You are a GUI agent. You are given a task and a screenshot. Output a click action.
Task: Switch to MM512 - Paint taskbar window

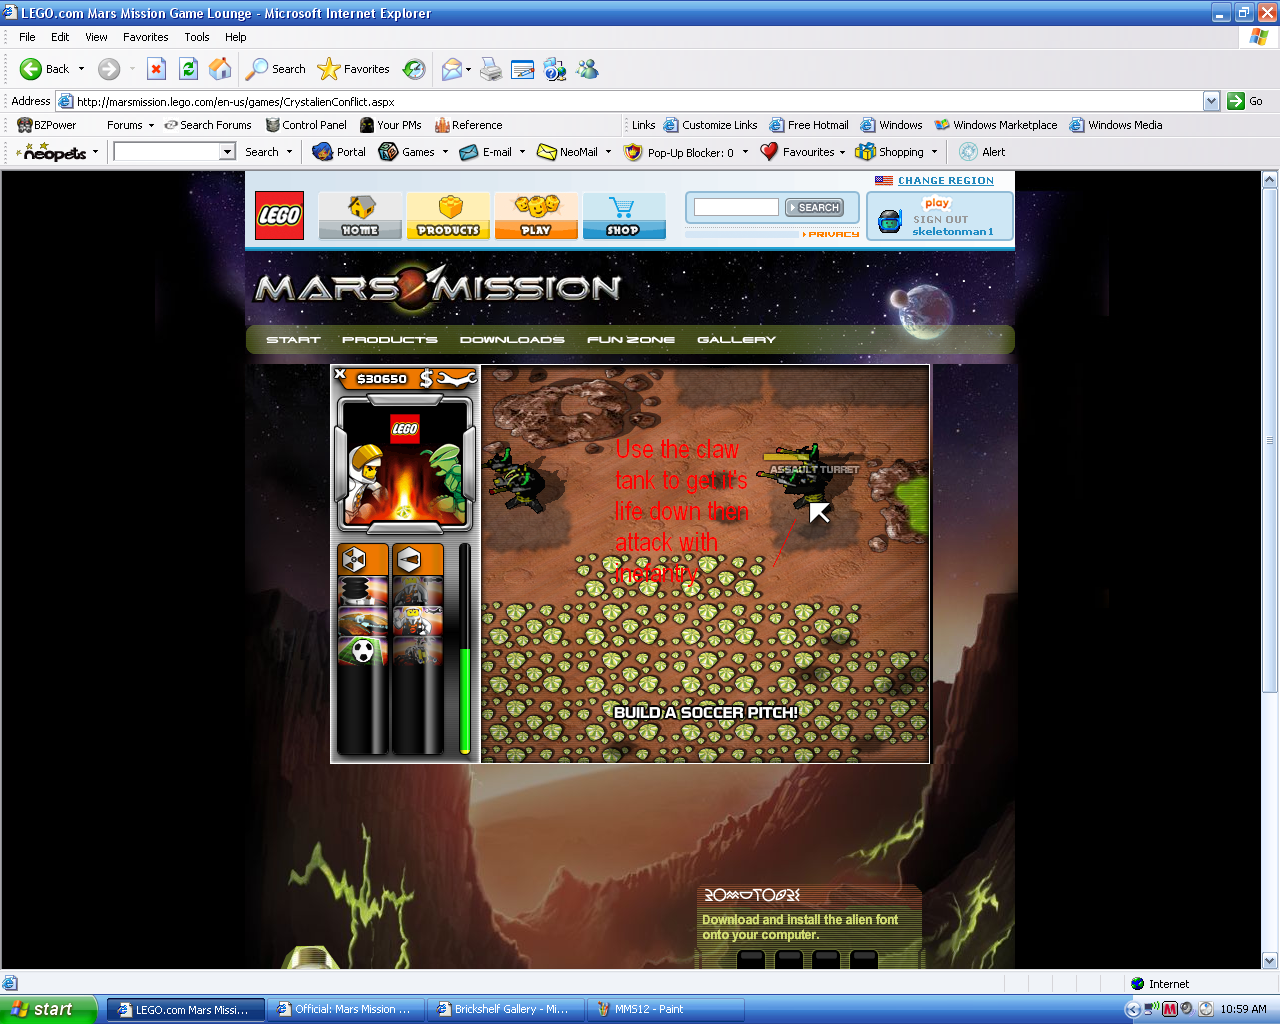(666, 1009)
